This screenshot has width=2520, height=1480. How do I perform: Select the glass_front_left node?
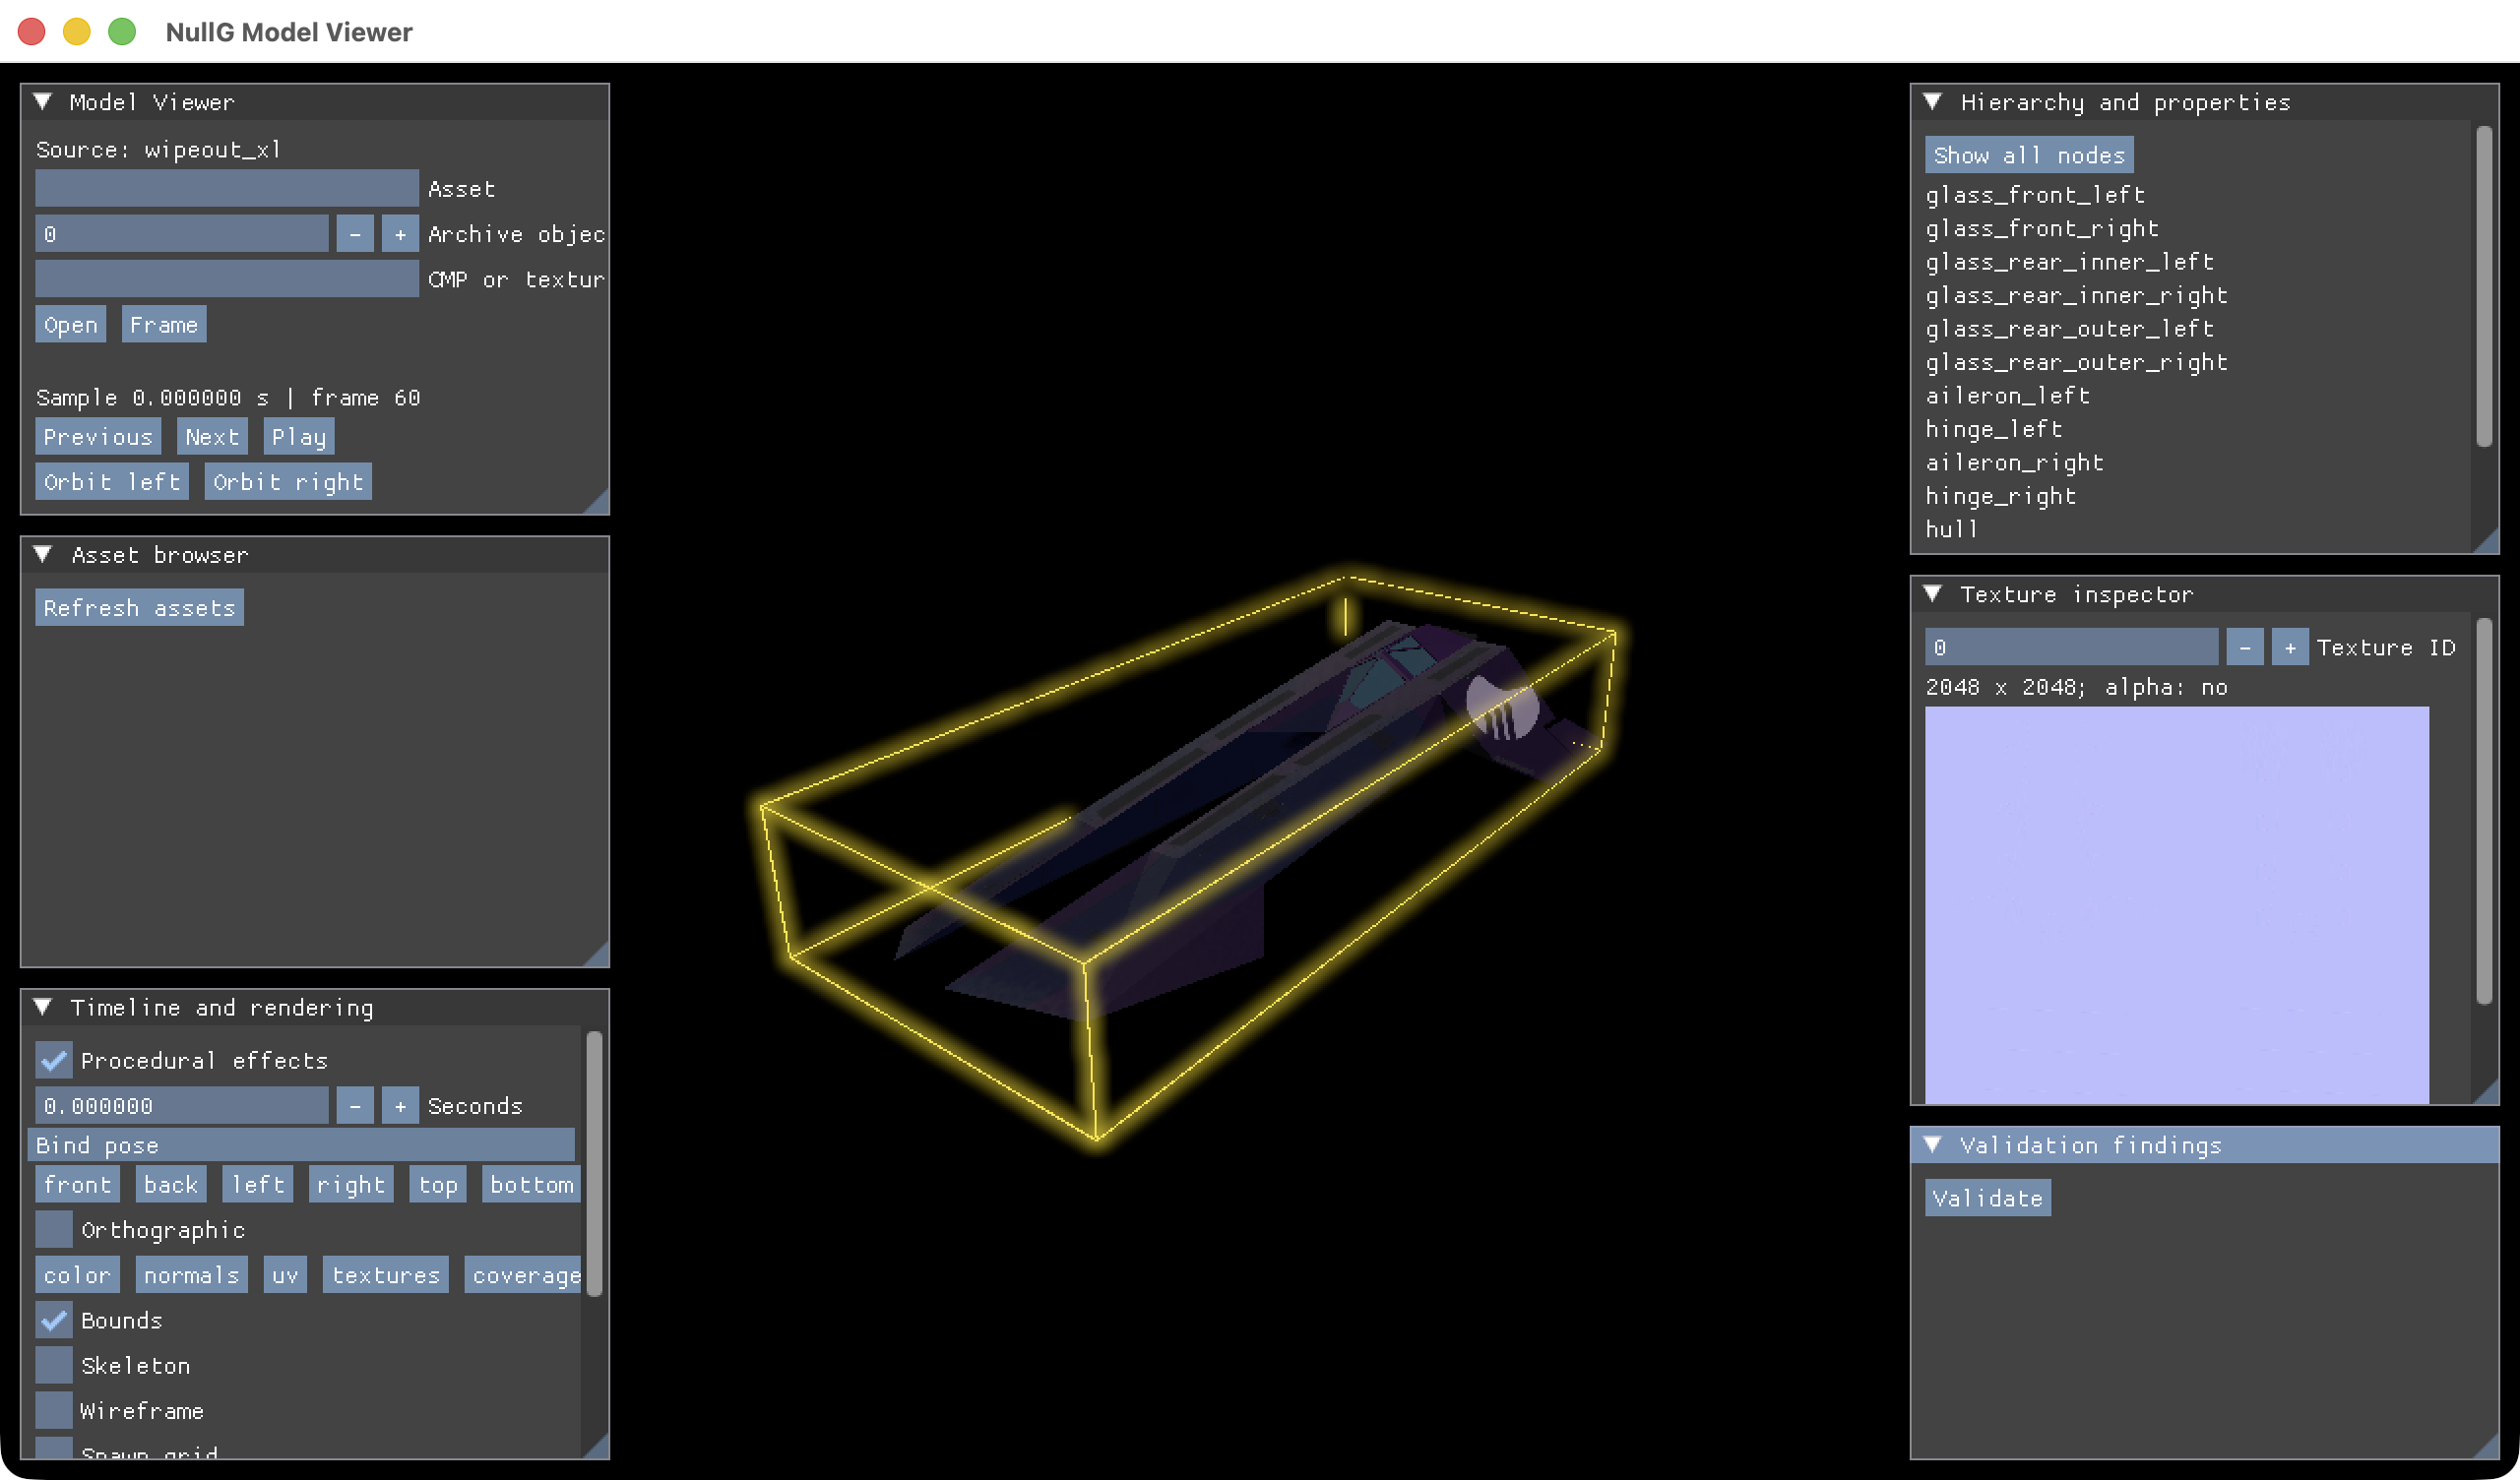pyautogui.click(x=2035, y=195)
